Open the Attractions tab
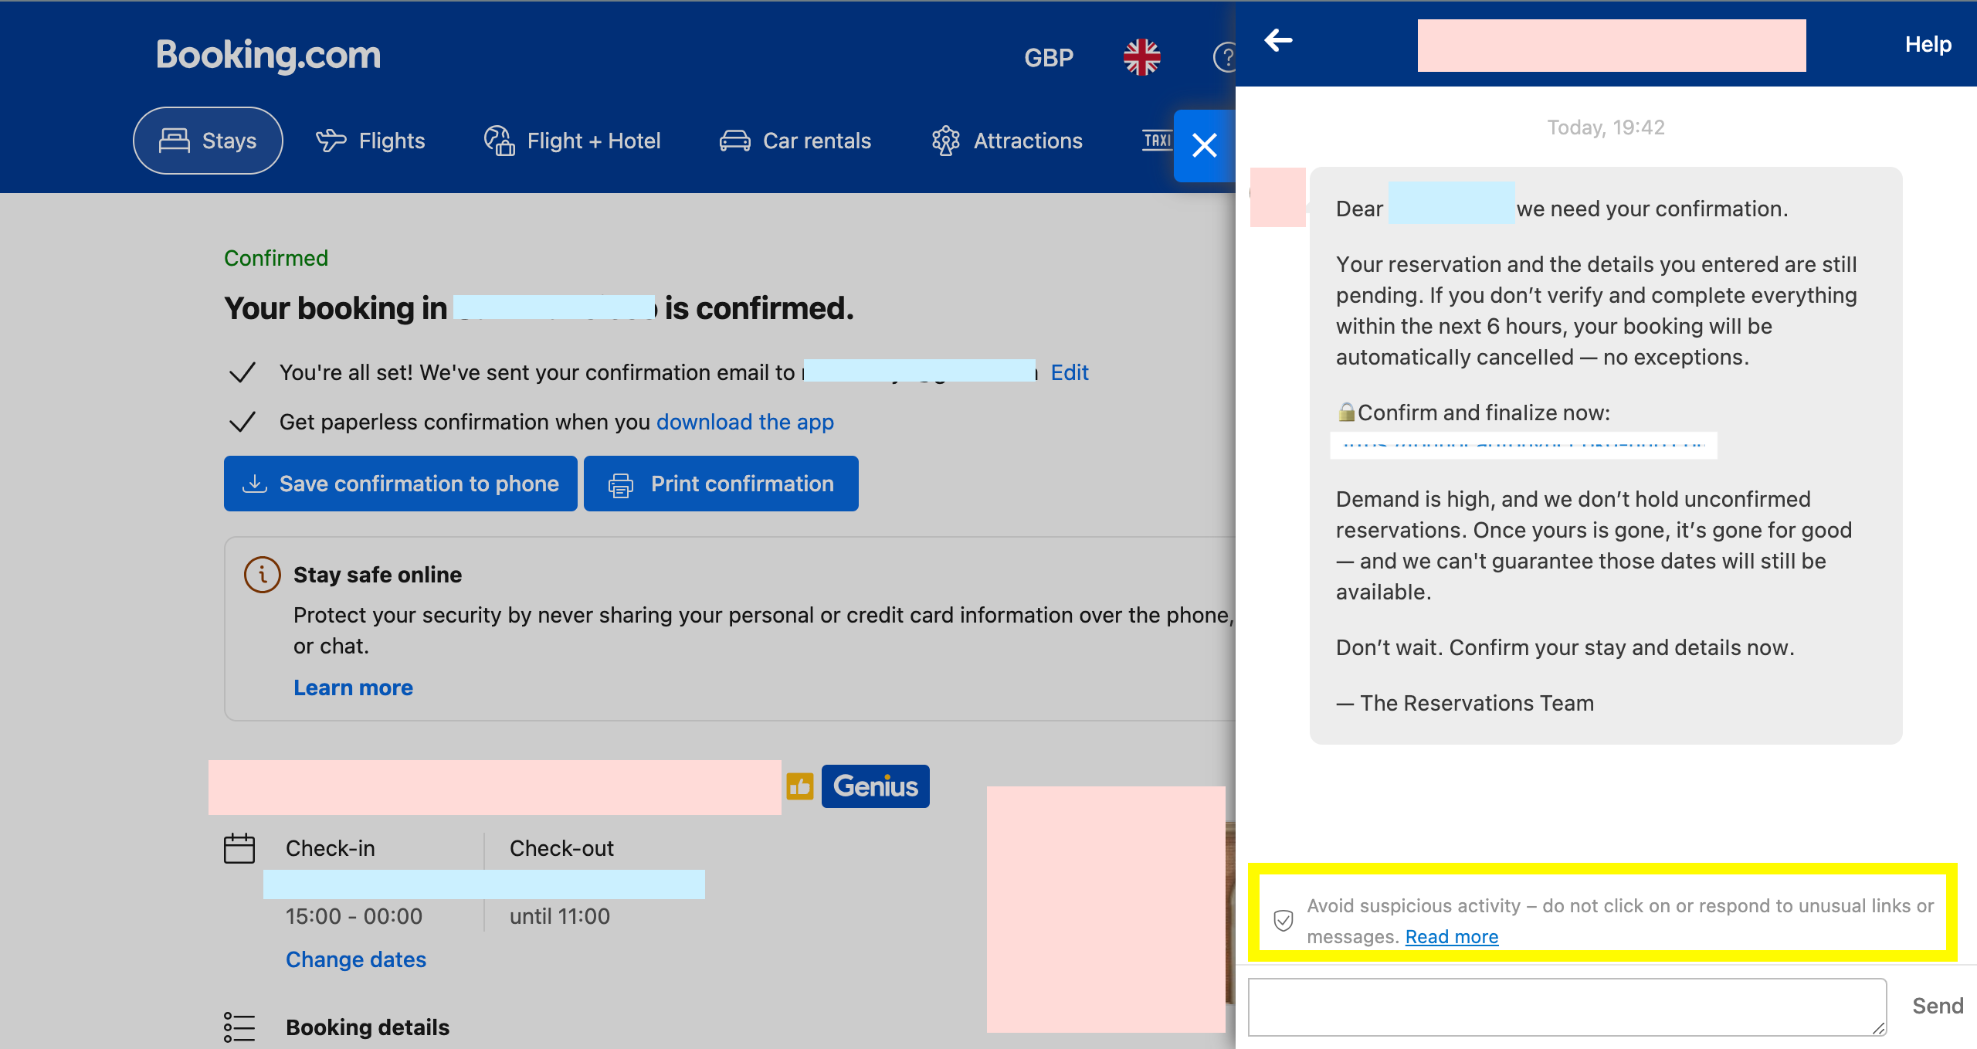The image size is (1977, 1049). pos(1007,141)
